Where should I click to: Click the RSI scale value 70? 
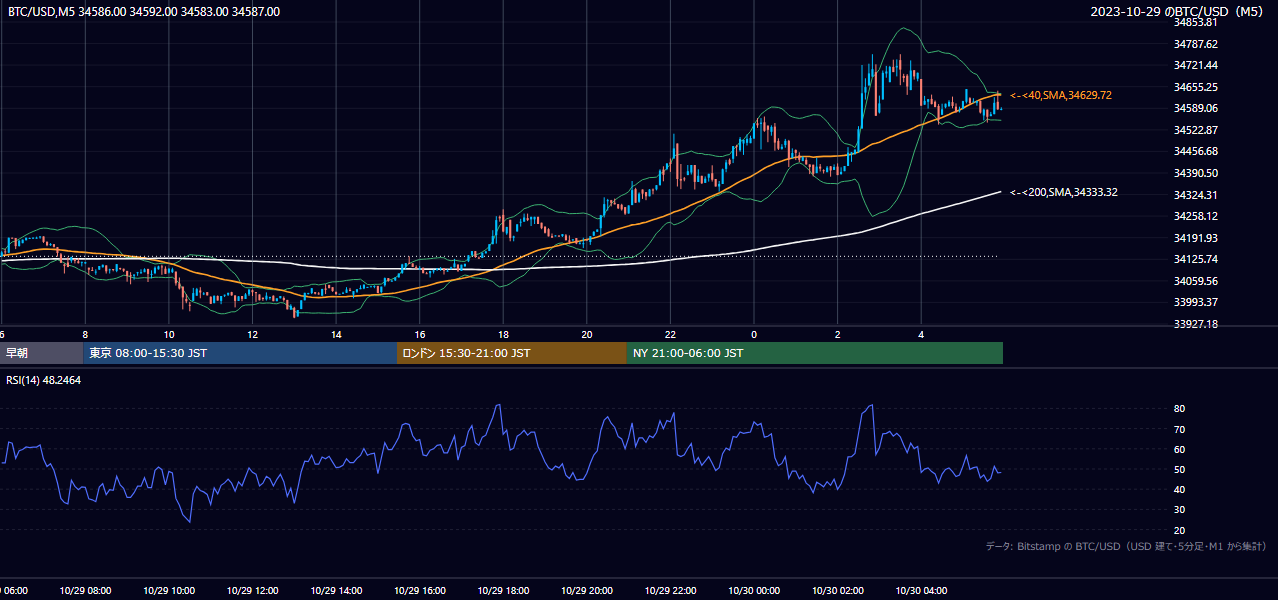click(x=1179, y=429)
